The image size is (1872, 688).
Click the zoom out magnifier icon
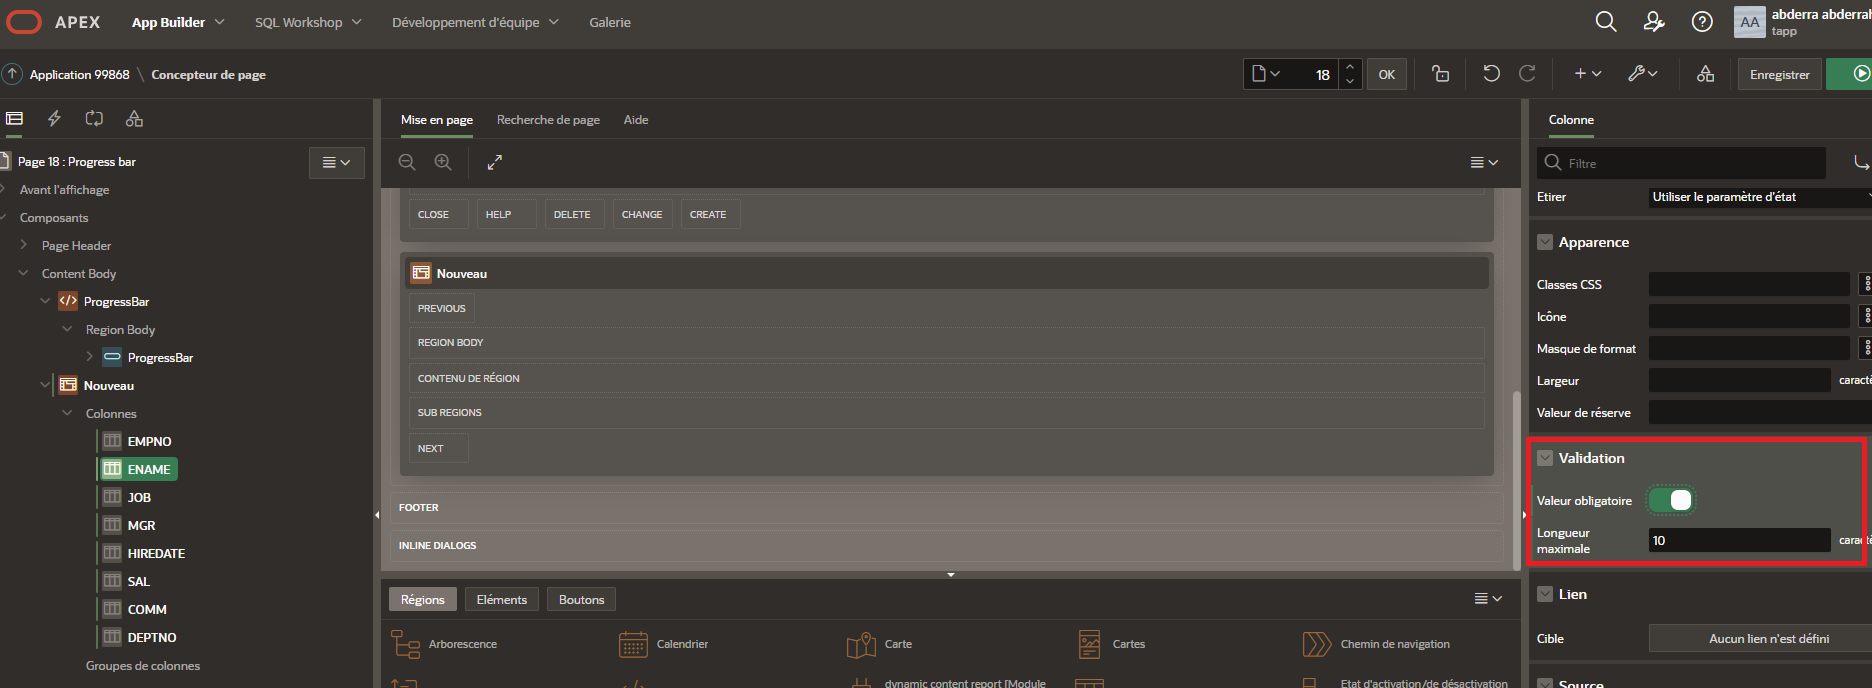(x=407, y=162)
